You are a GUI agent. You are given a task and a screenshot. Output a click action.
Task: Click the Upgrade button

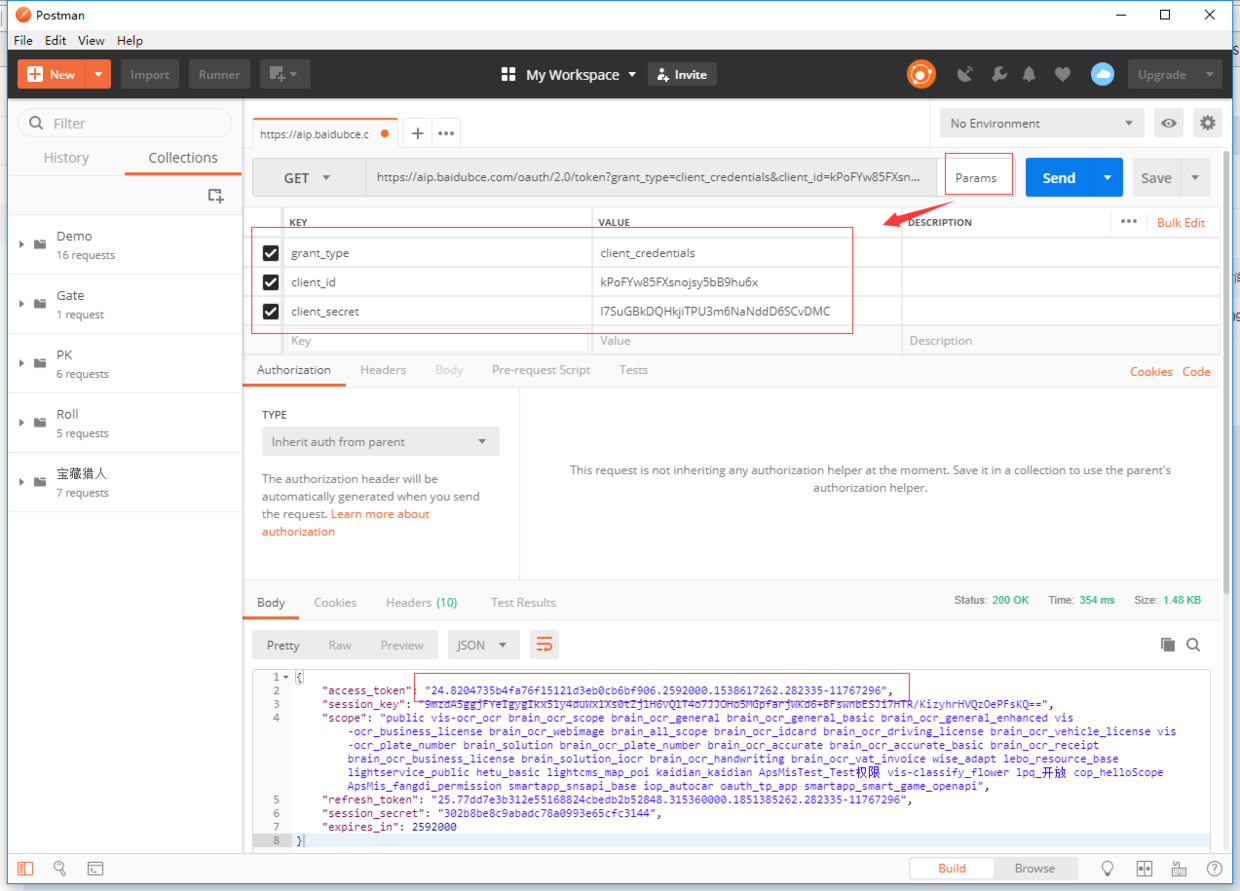pyautogui.click(x=1162, y=74)
